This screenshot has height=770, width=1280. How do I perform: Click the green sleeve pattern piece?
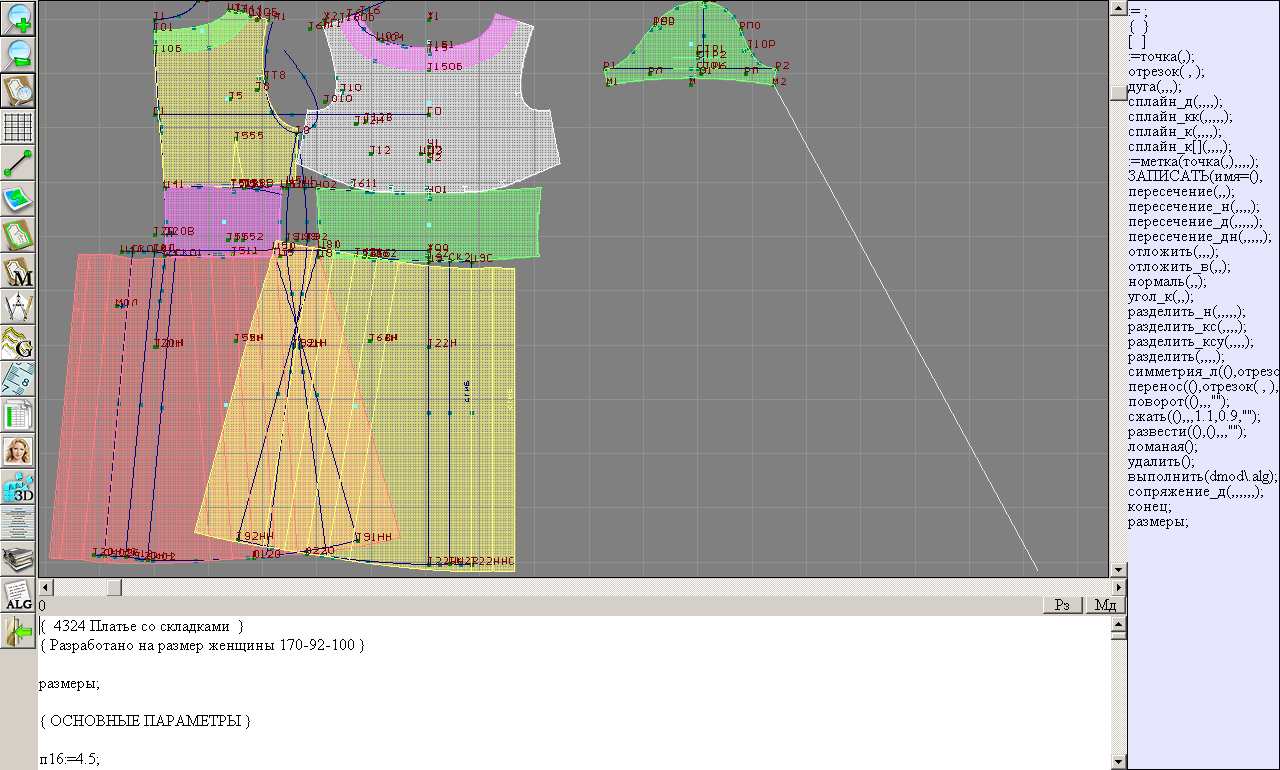tap(690, 50)
